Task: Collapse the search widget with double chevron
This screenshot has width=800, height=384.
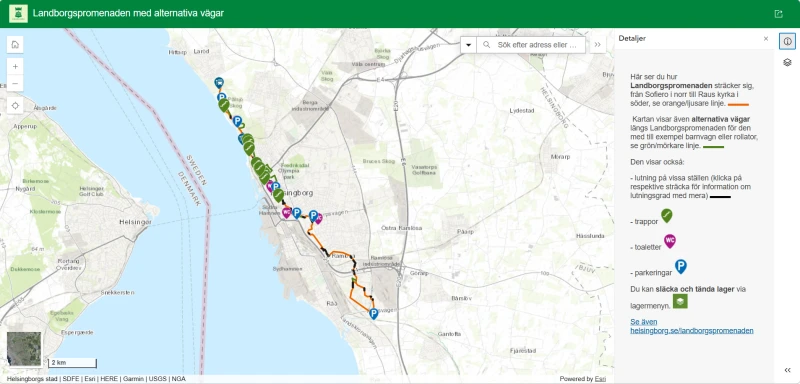Action: (x=597, y=45)
